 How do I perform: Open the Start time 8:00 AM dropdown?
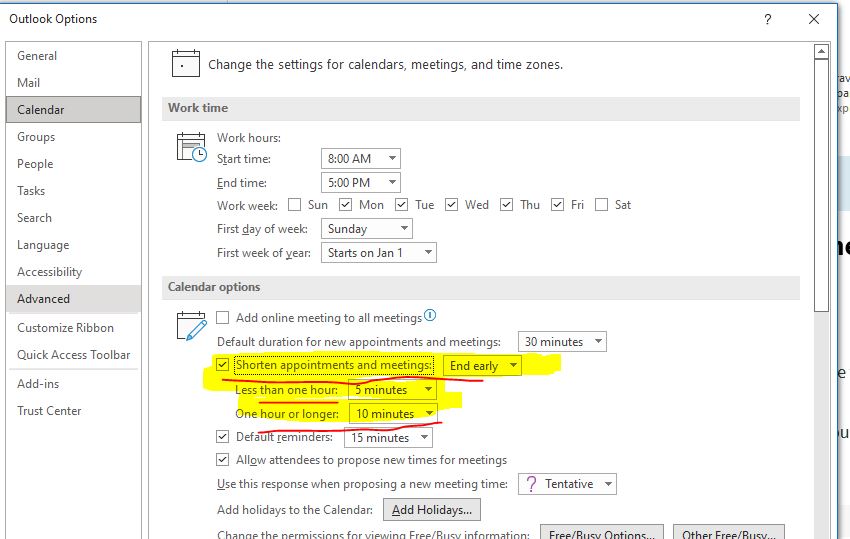point(360,158)
